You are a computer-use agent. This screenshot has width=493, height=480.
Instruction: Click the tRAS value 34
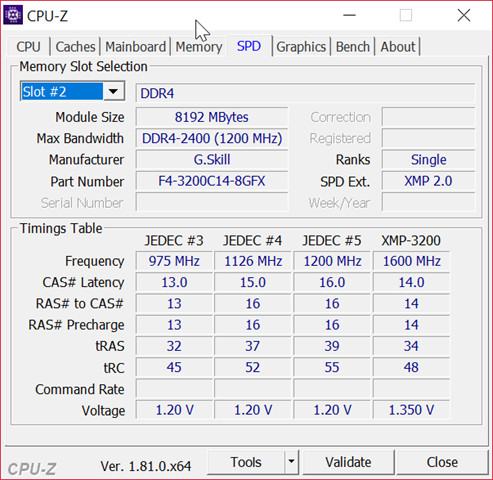(x=411, y=346)
